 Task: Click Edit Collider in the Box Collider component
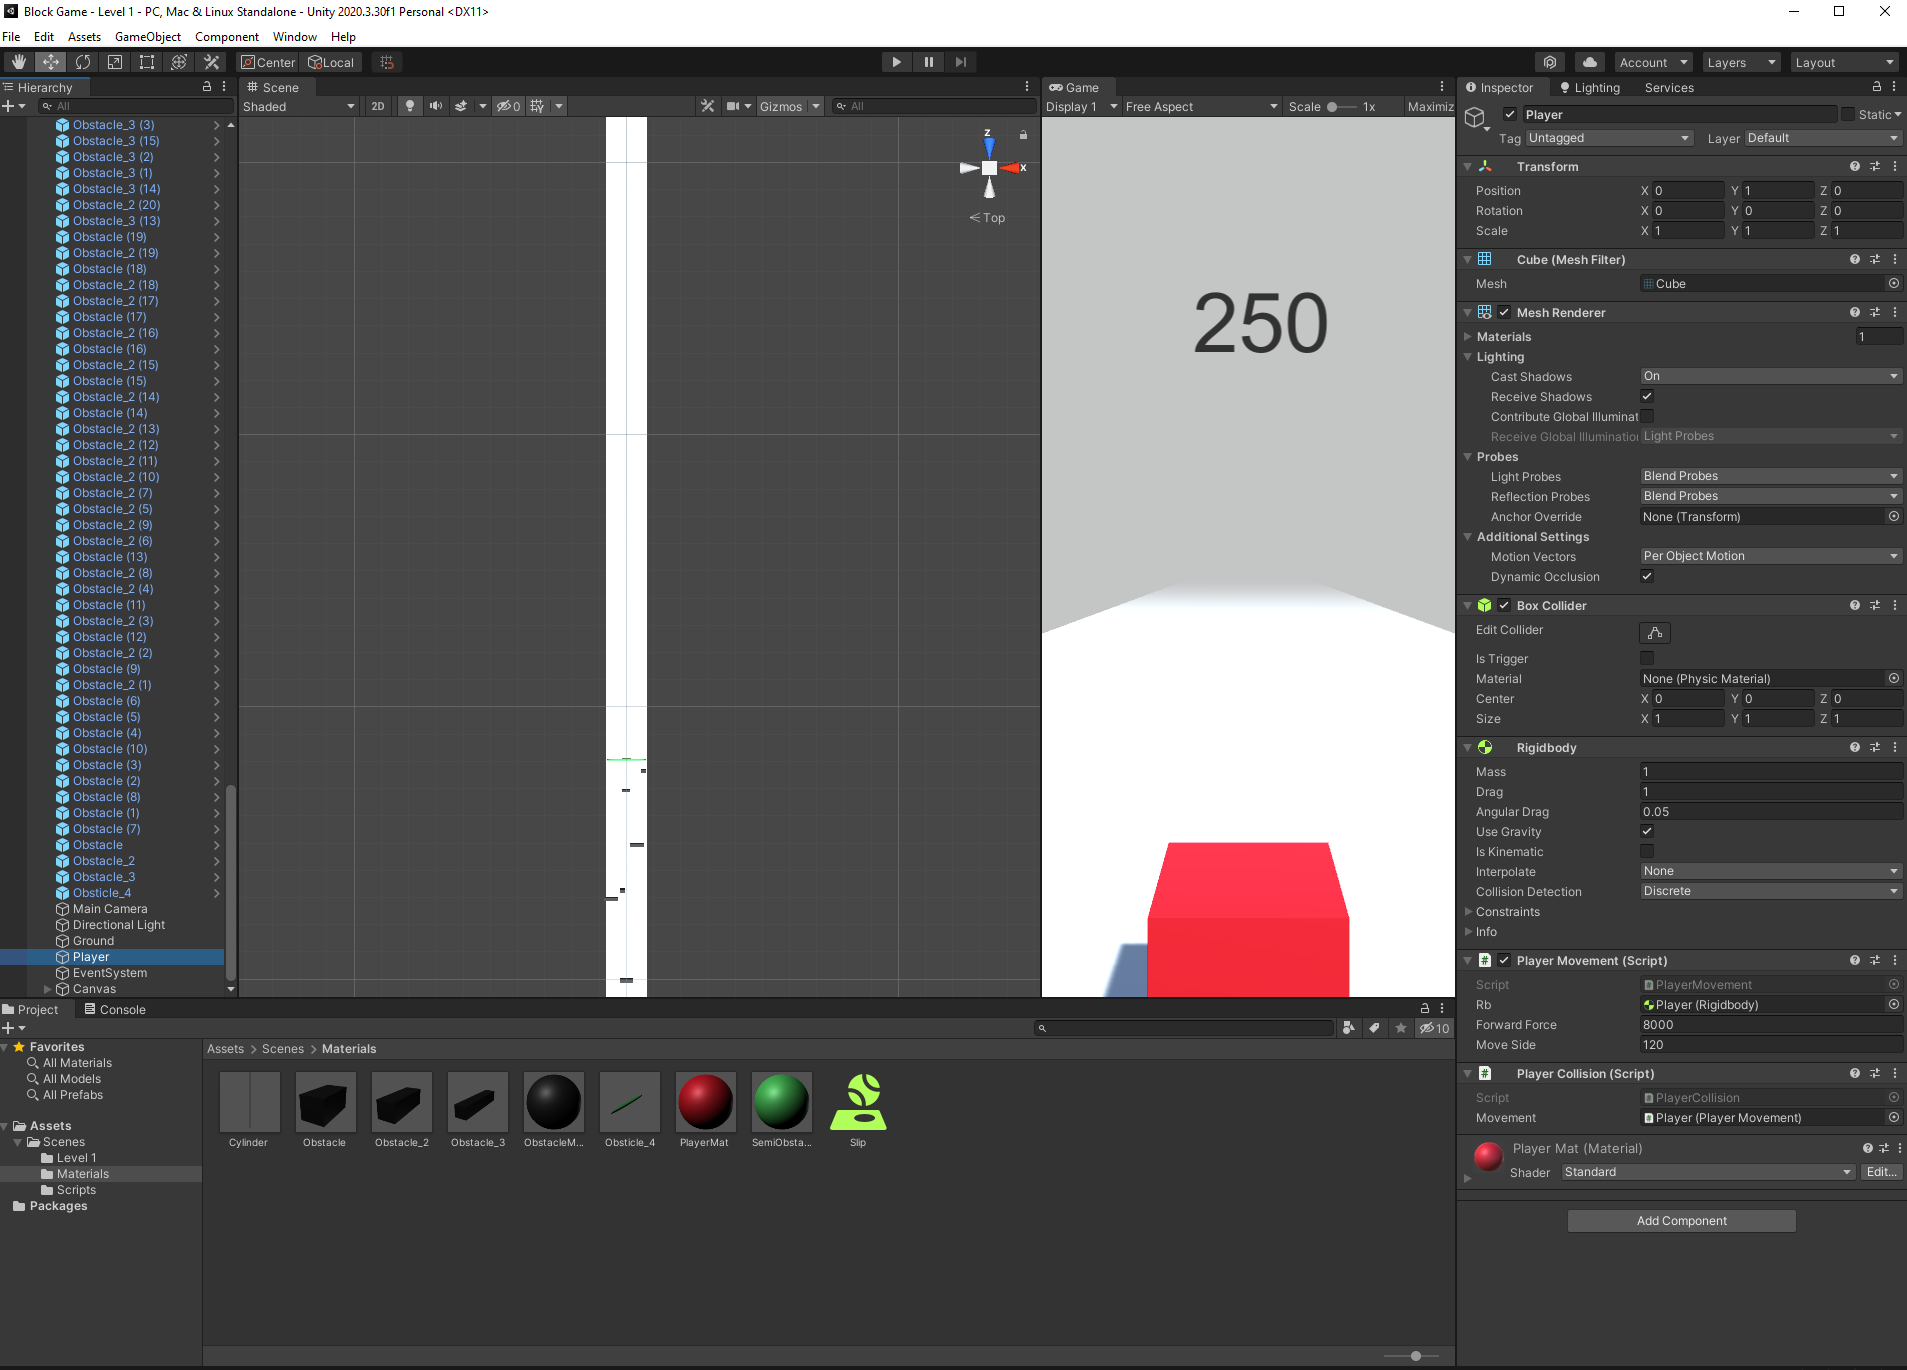tap(1654, 632)
